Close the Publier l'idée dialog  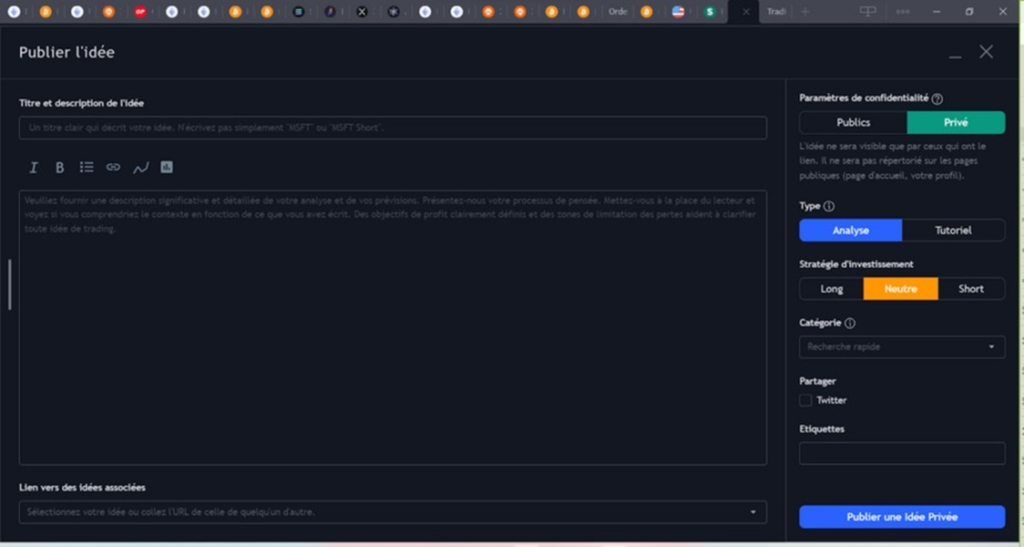tap(986, 52)
